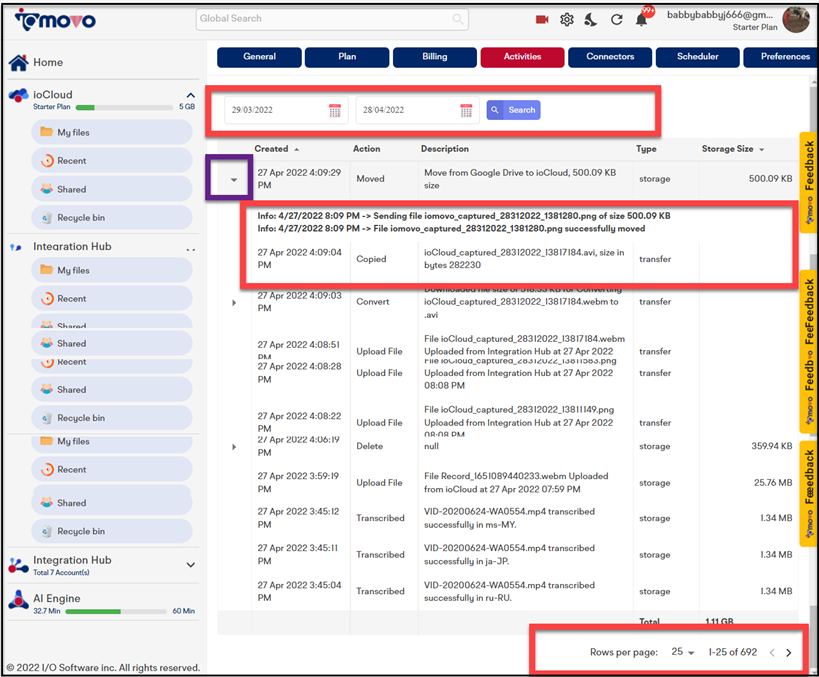
Task: Expand Integration Hub Total 7 Account(s) chevron
Action: pos(191,565)
